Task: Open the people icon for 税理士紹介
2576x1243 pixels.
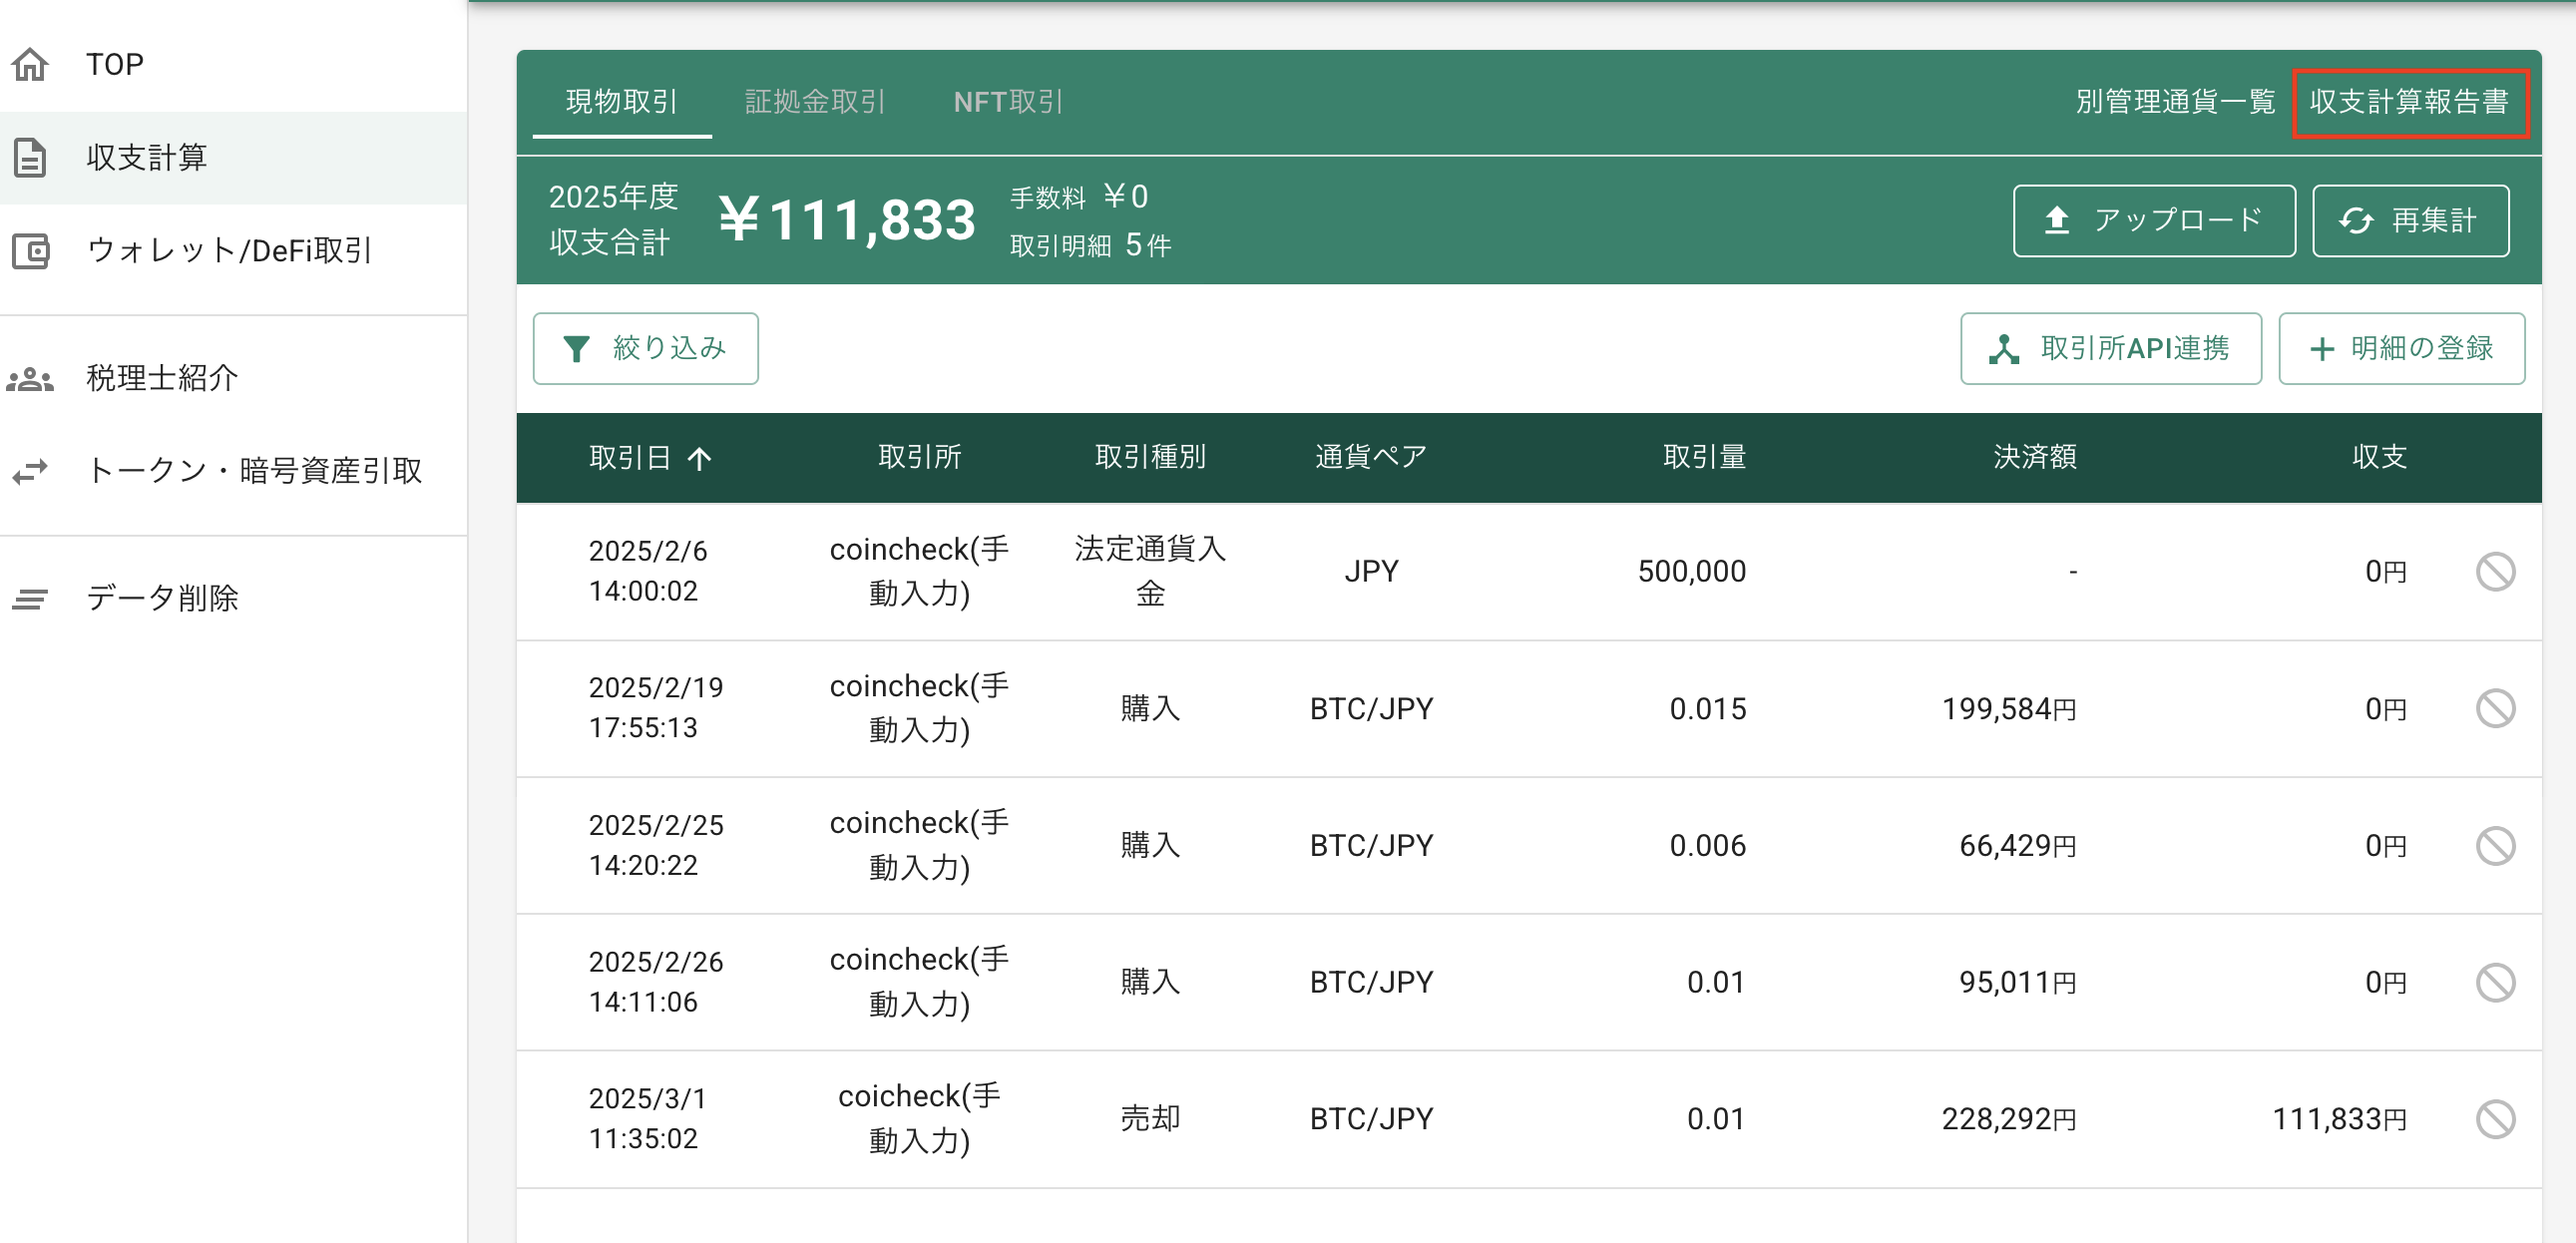Action: [30, 379]
